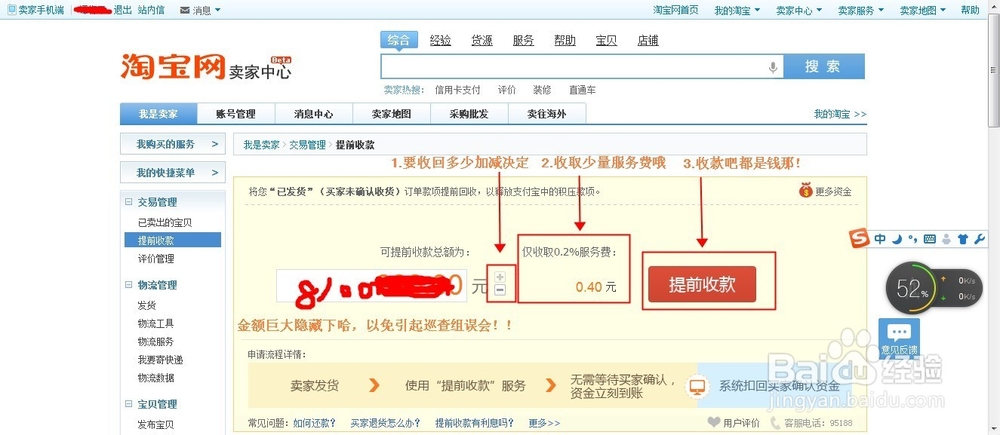Click 我的淘宝 >> link on right
This screenshot has height=435, width=1000.
pyautogui.click(x=840, y=114)
